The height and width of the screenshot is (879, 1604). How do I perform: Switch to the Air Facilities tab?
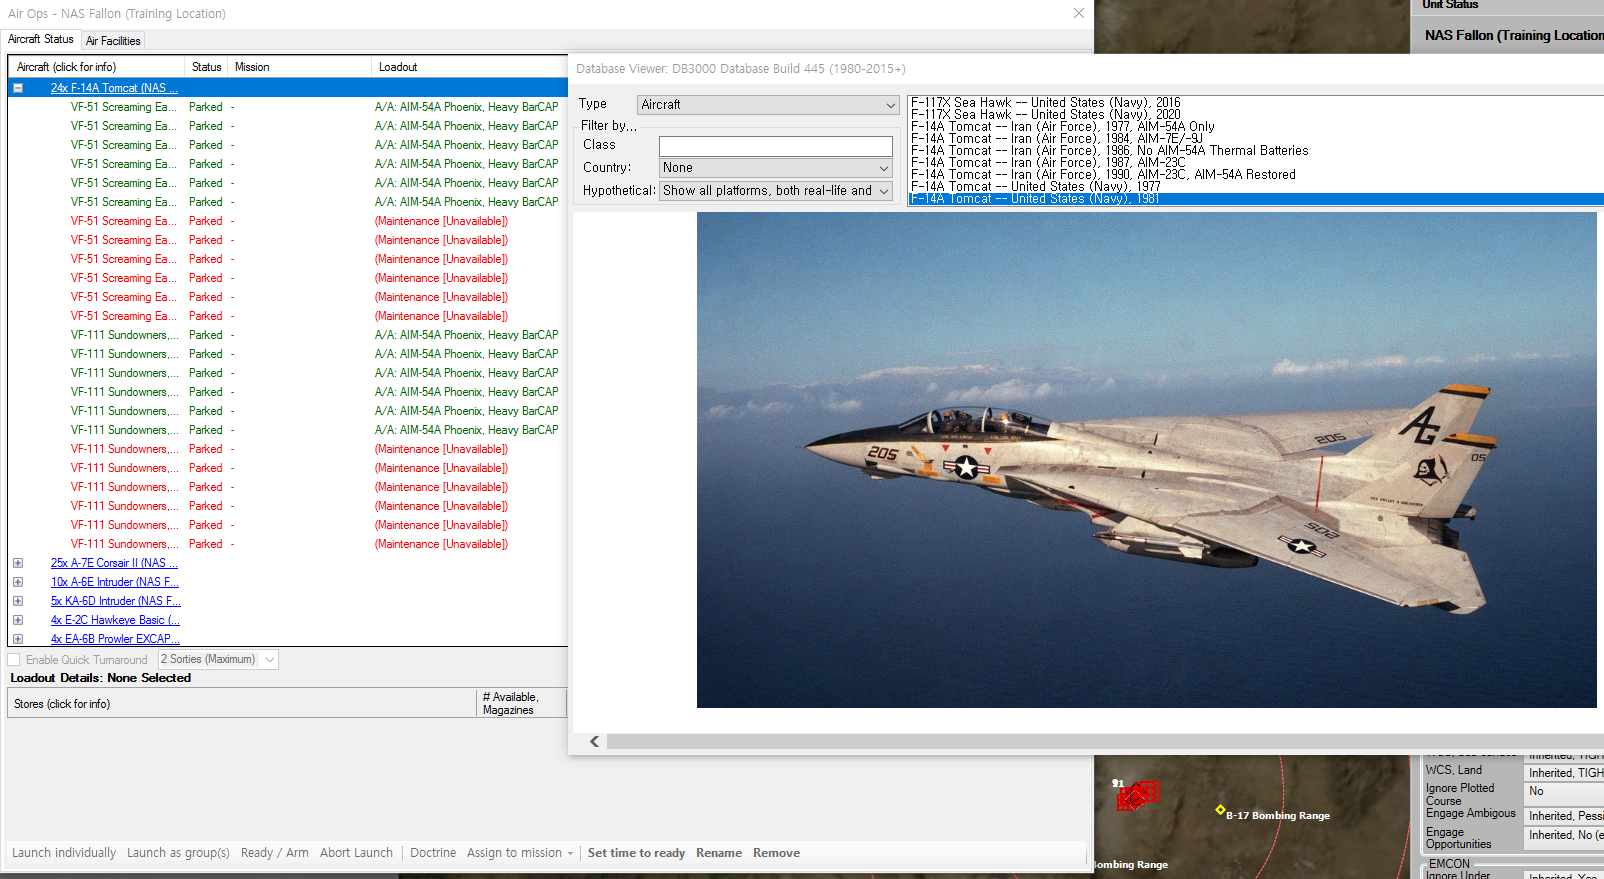(x=113, y=41)
